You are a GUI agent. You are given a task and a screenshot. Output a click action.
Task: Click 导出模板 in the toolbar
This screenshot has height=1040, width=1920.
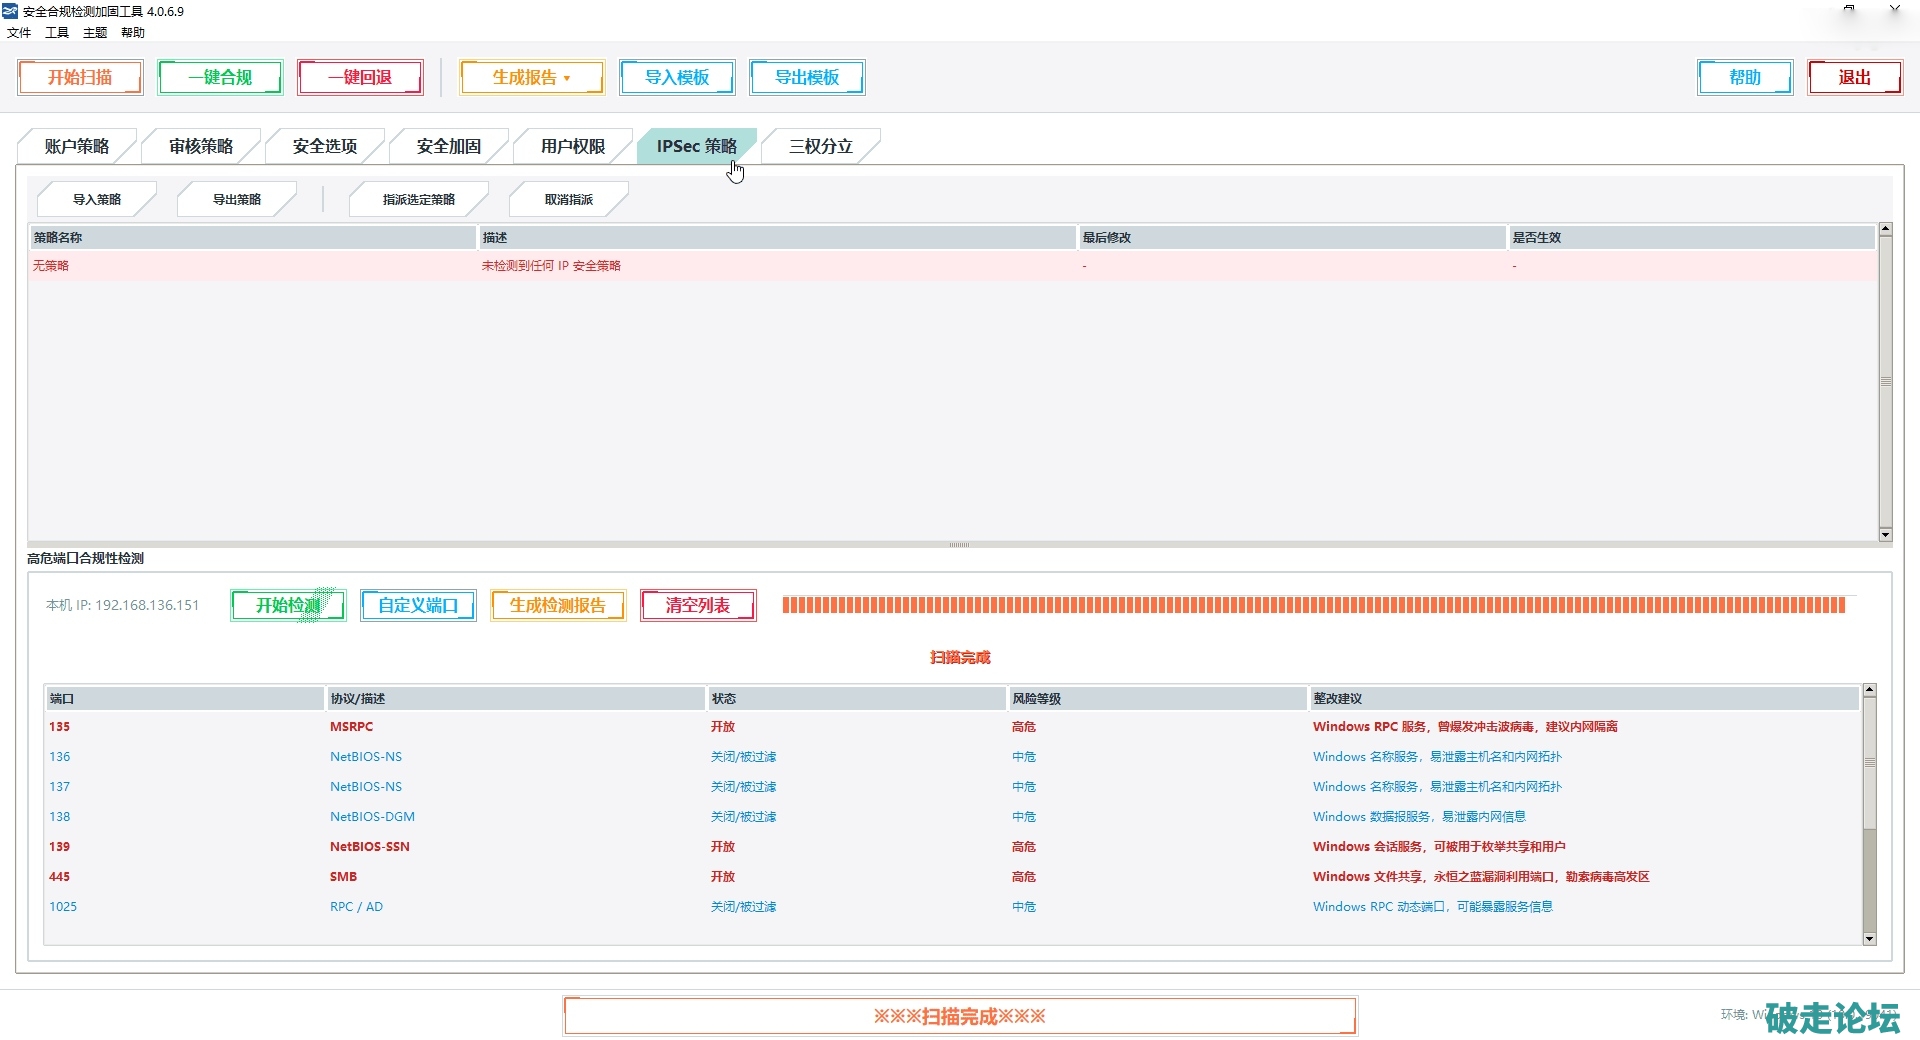point(807,78)
